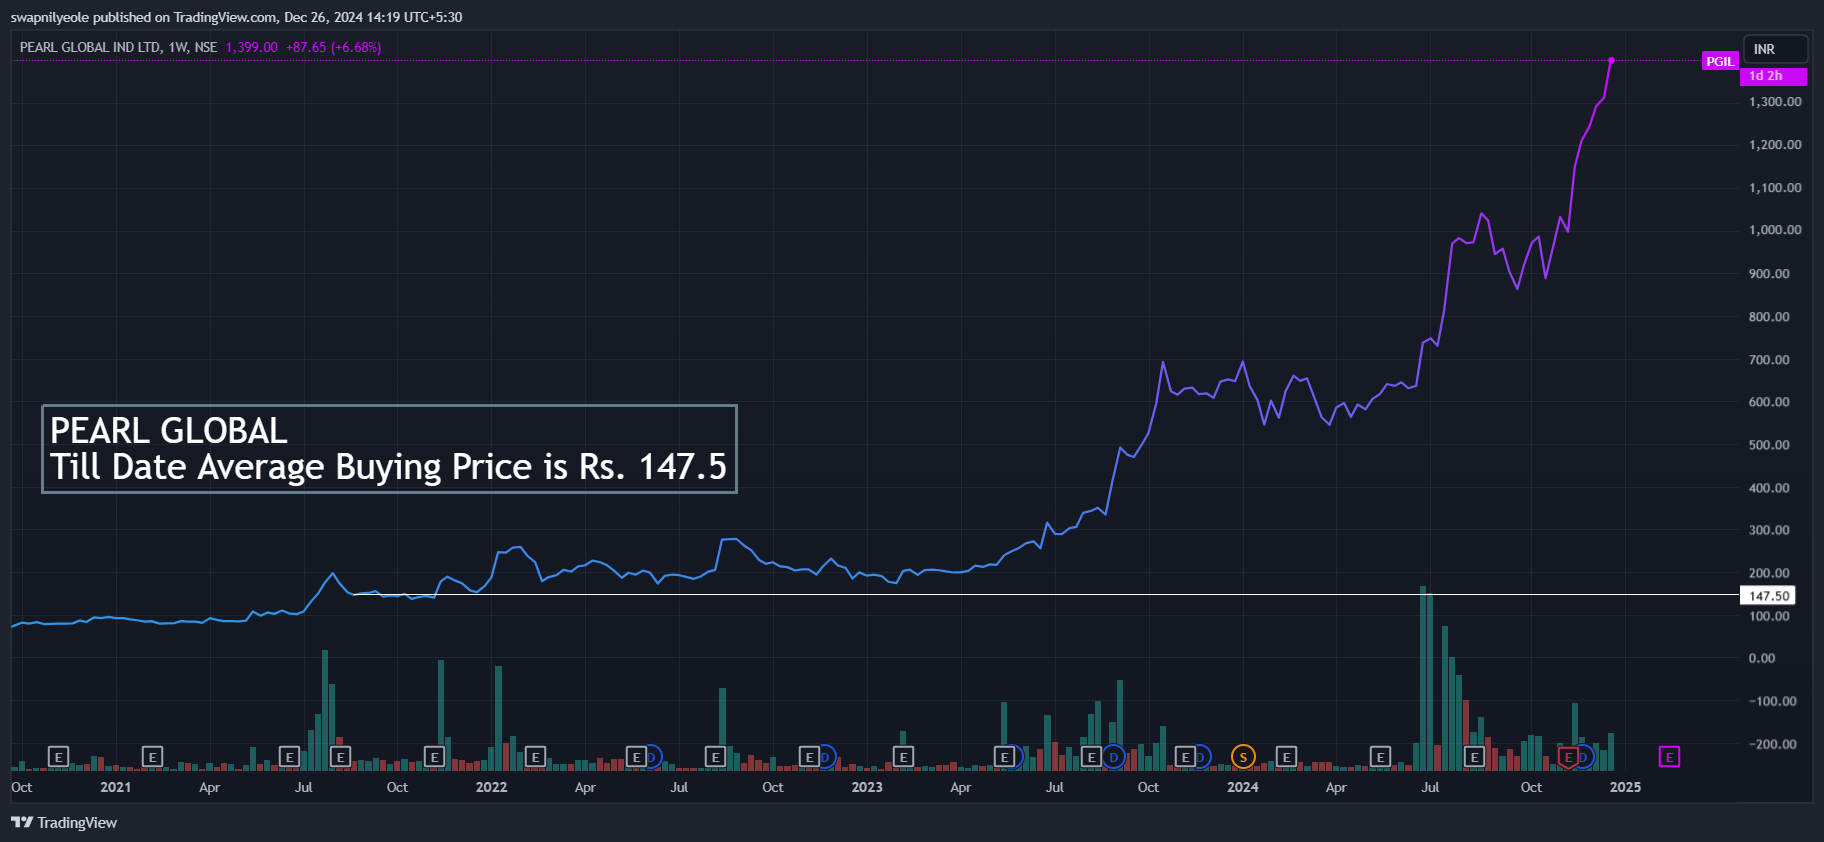Click the E earnings marker left of Oct 2022

click(715, 757)
